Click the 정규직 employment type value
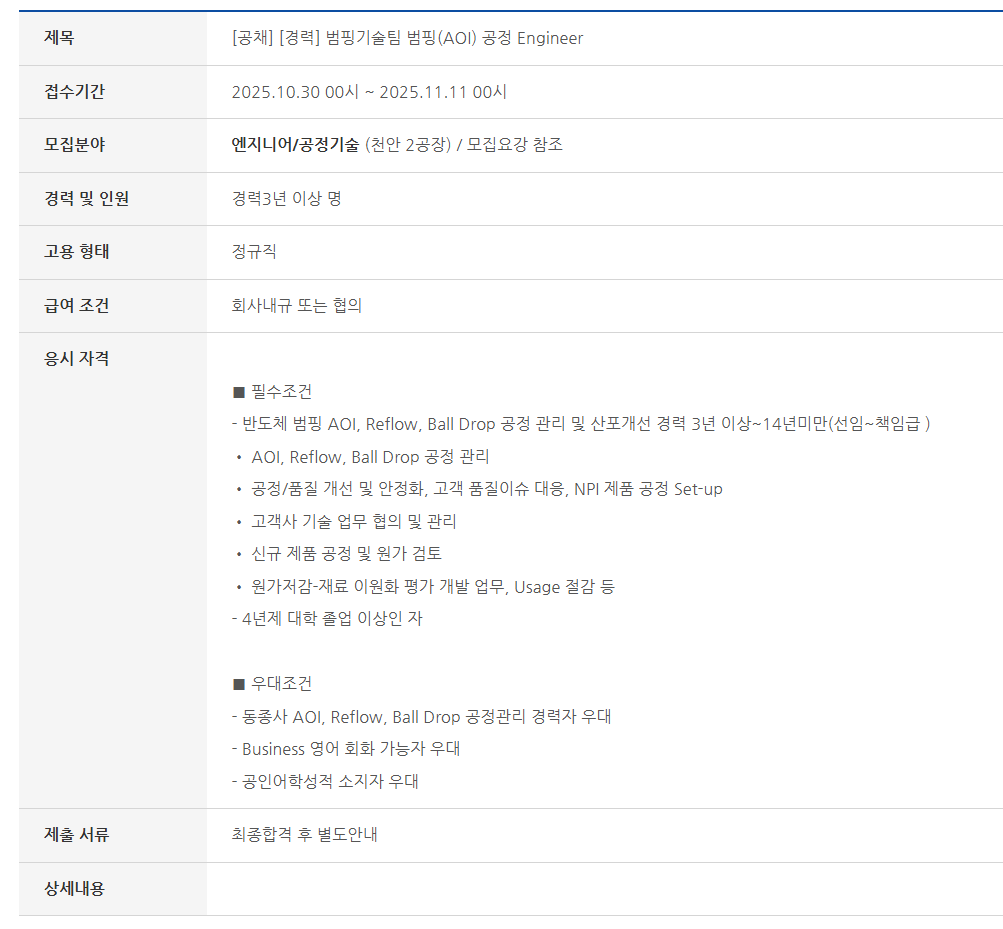The image size is (1003, 929). (254, 252)
